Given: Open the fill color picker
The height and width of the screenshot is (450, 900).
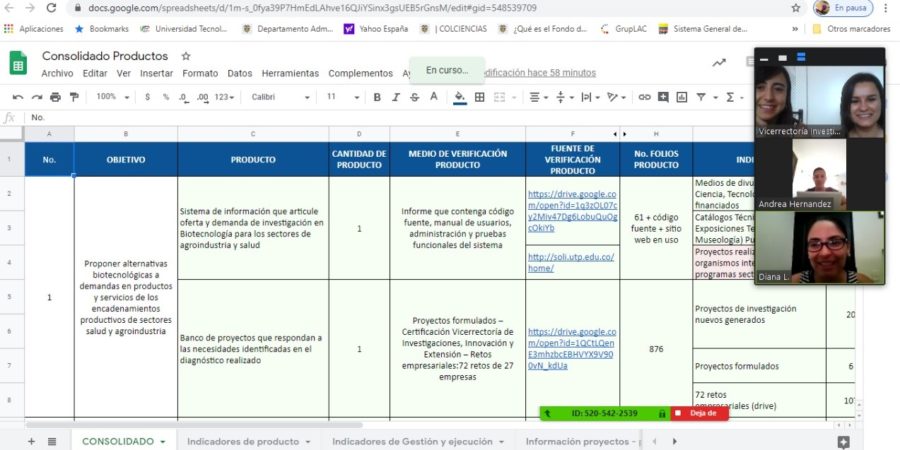Looking at the screenshot, I should (460, 97).
